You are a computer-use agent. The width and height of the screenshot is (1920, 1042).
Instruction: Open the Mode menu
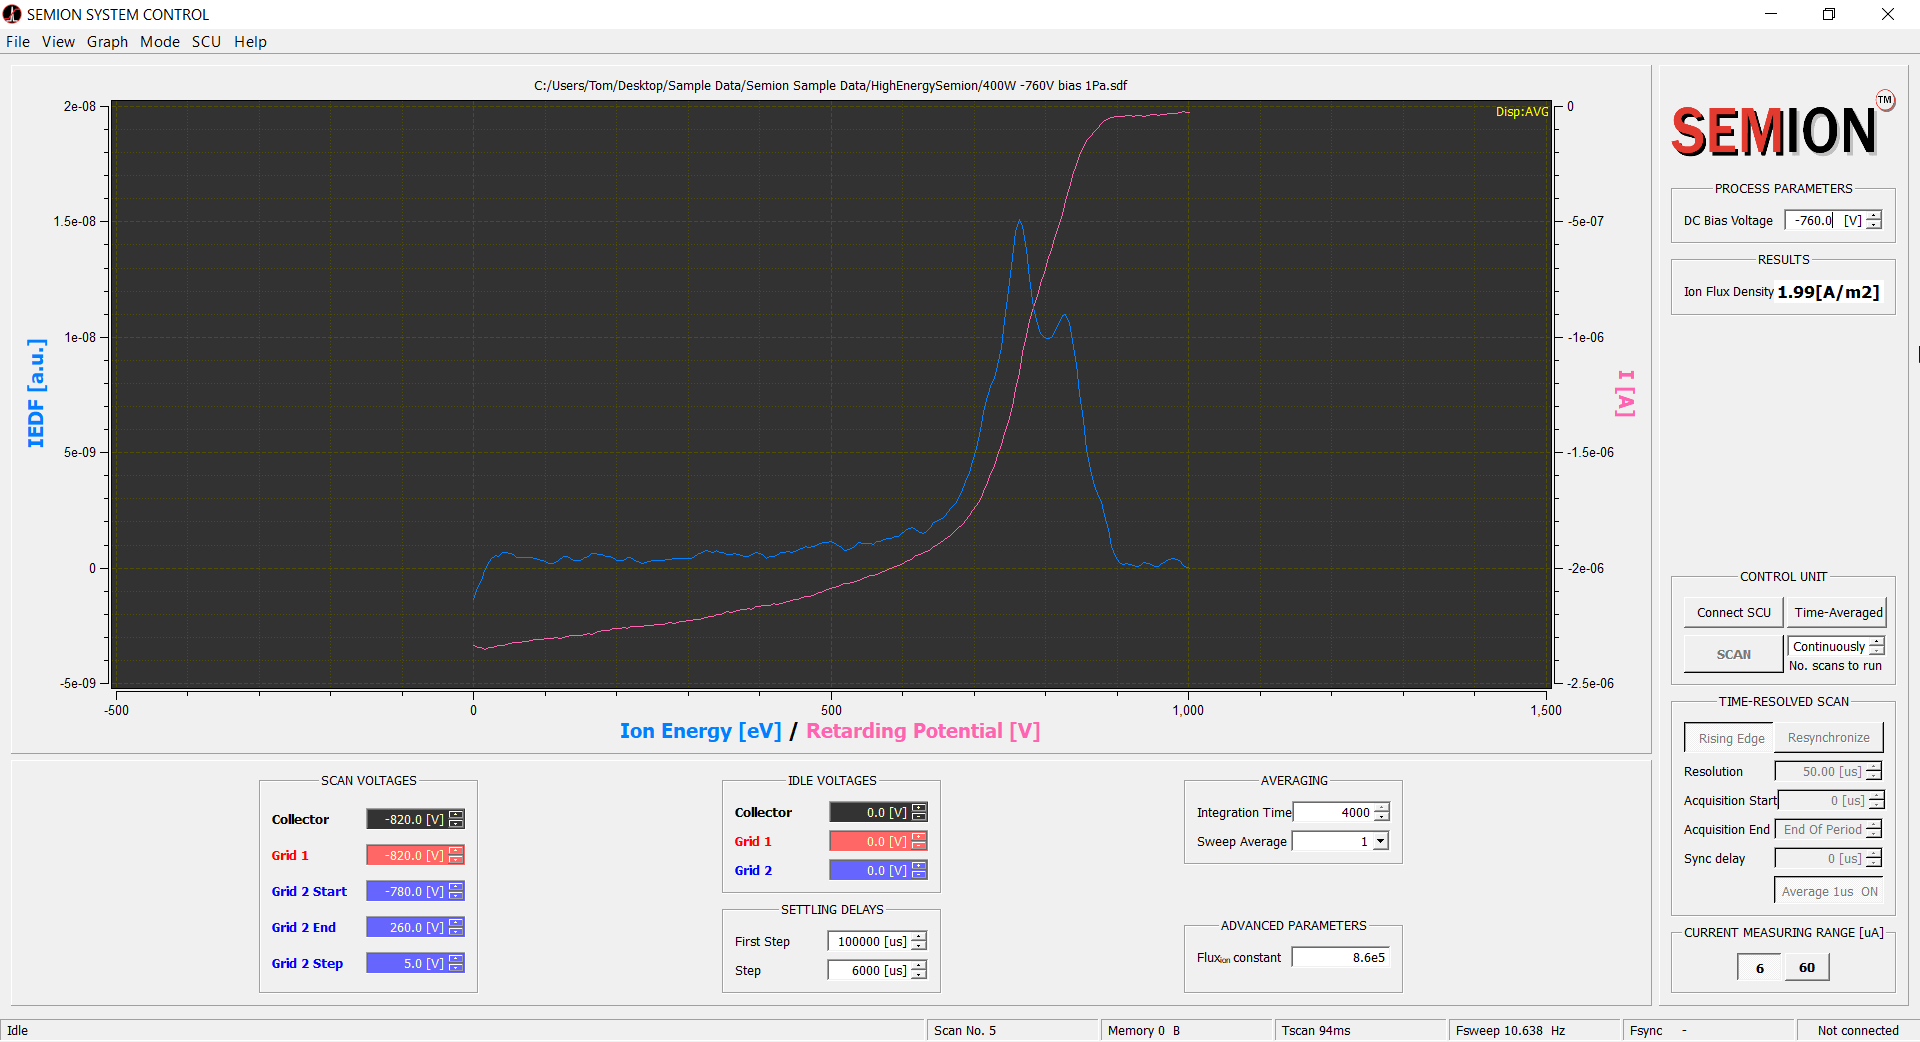160,42
